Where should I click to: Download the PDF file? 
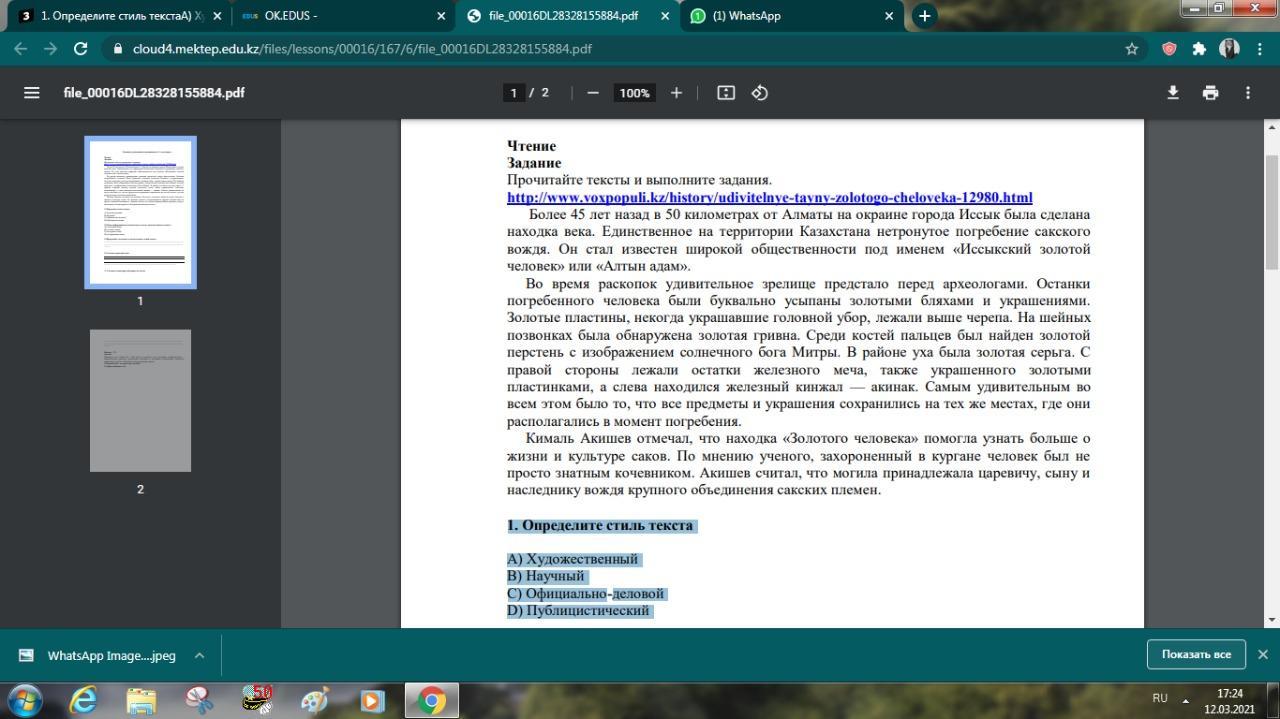pyautogui.click(x=1173, y=93)
